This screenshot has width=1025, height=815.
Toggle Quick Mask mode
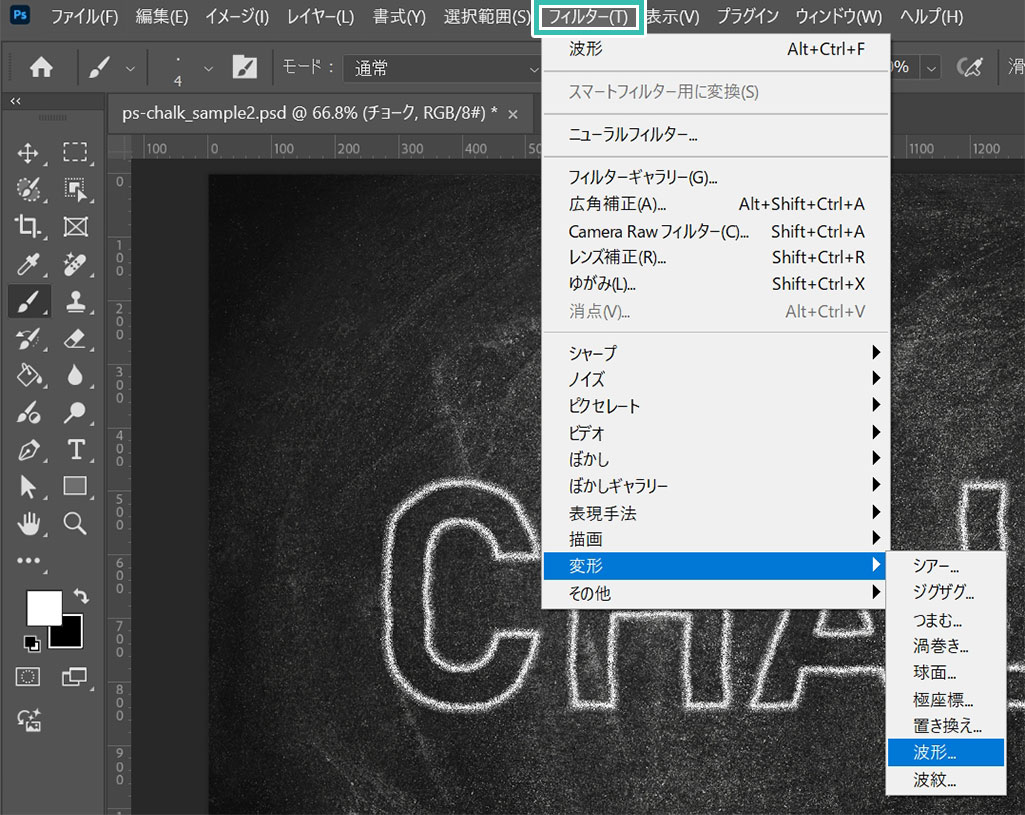(27, 677)
